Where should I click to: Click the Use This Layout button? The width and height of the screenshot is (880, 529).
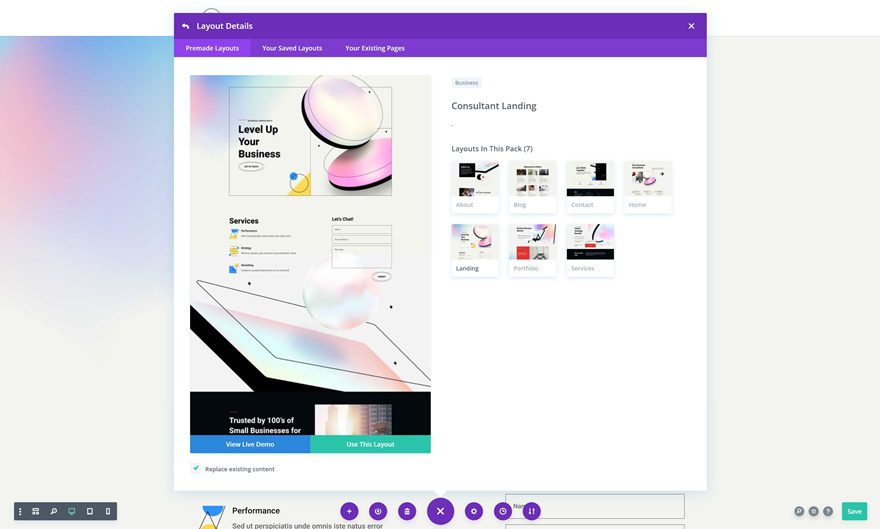[x=370, y=444]
